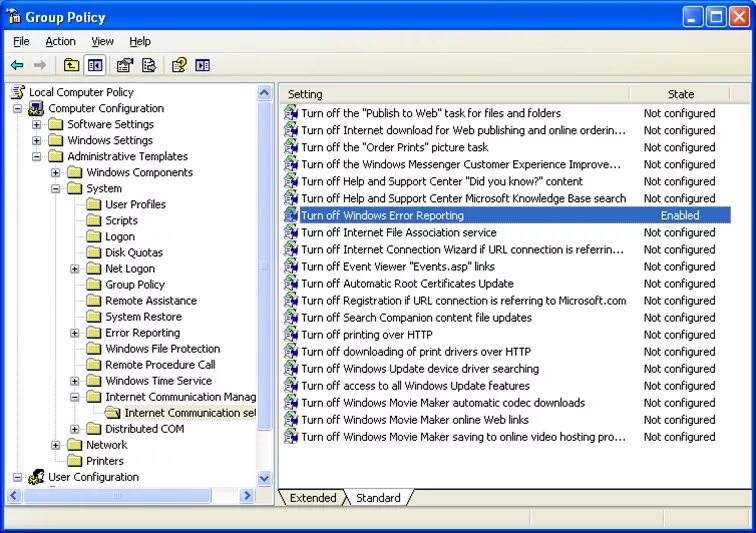Click folder icon of Remote Assistance

point(94,301)
